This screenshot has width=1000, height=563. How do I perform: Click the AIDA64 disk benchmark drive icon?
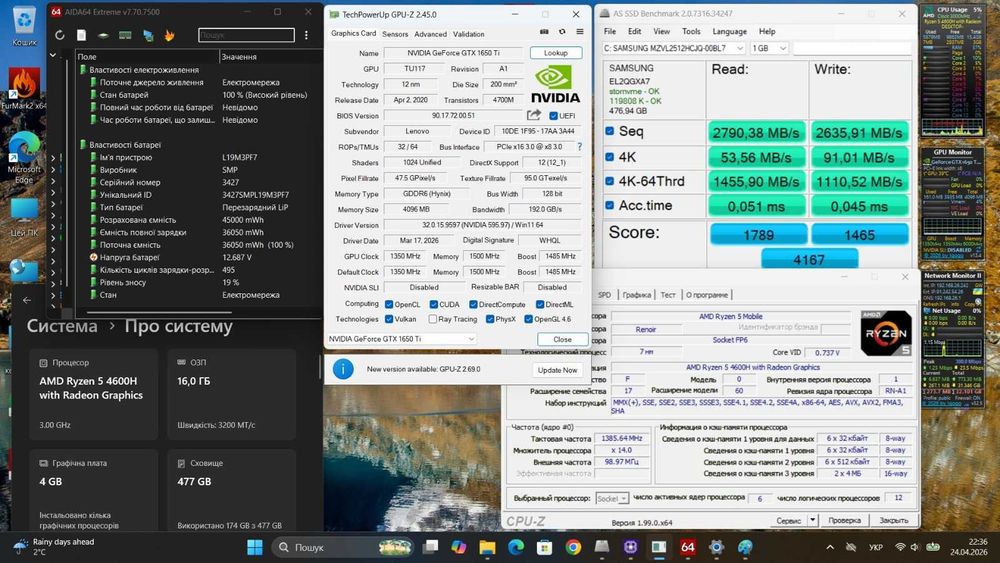coord(103,35)
